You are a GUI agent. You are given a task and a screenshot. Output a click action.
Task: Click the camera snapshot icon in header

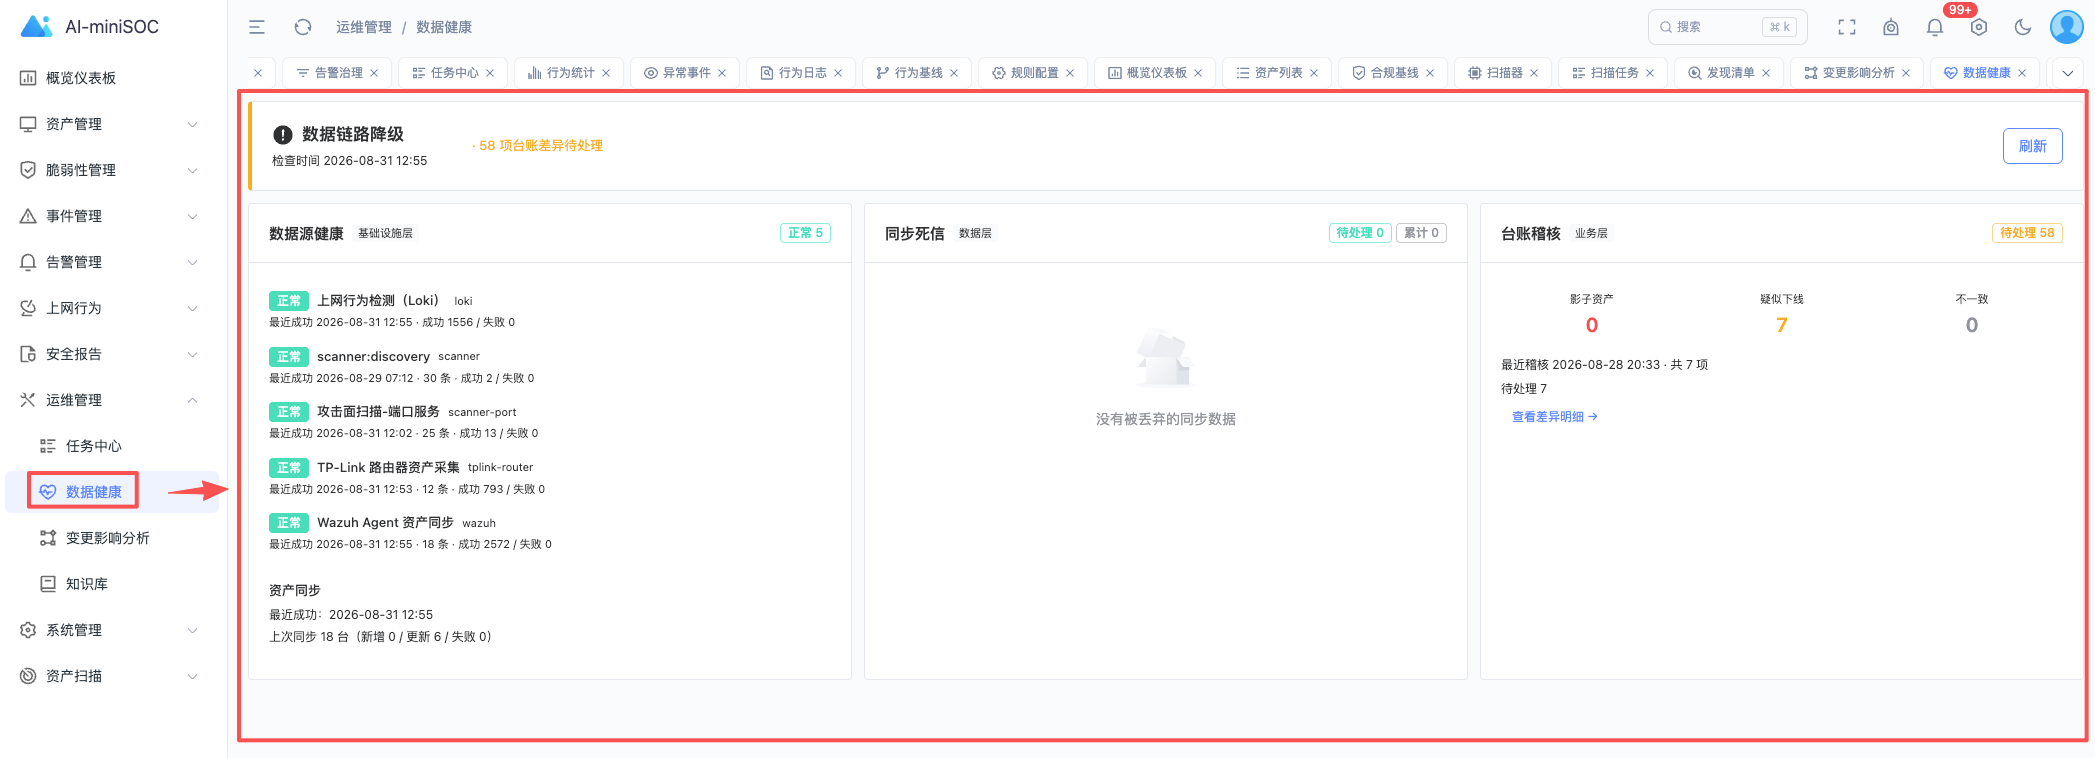(x=1891, y=27)
